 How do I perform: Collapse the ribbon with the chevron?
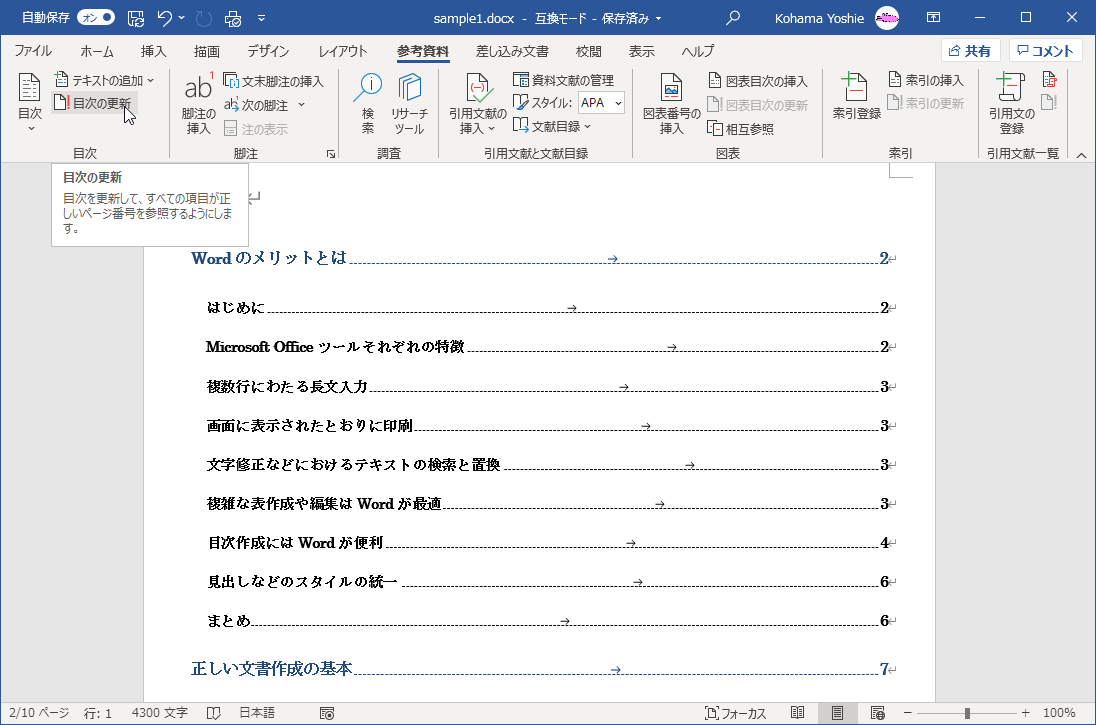(x=1081, y=155)
